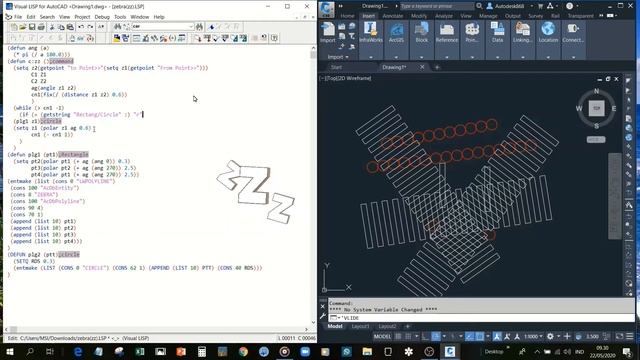
Task: Close the Drawing1 file tab
Action: coord(422,67)
